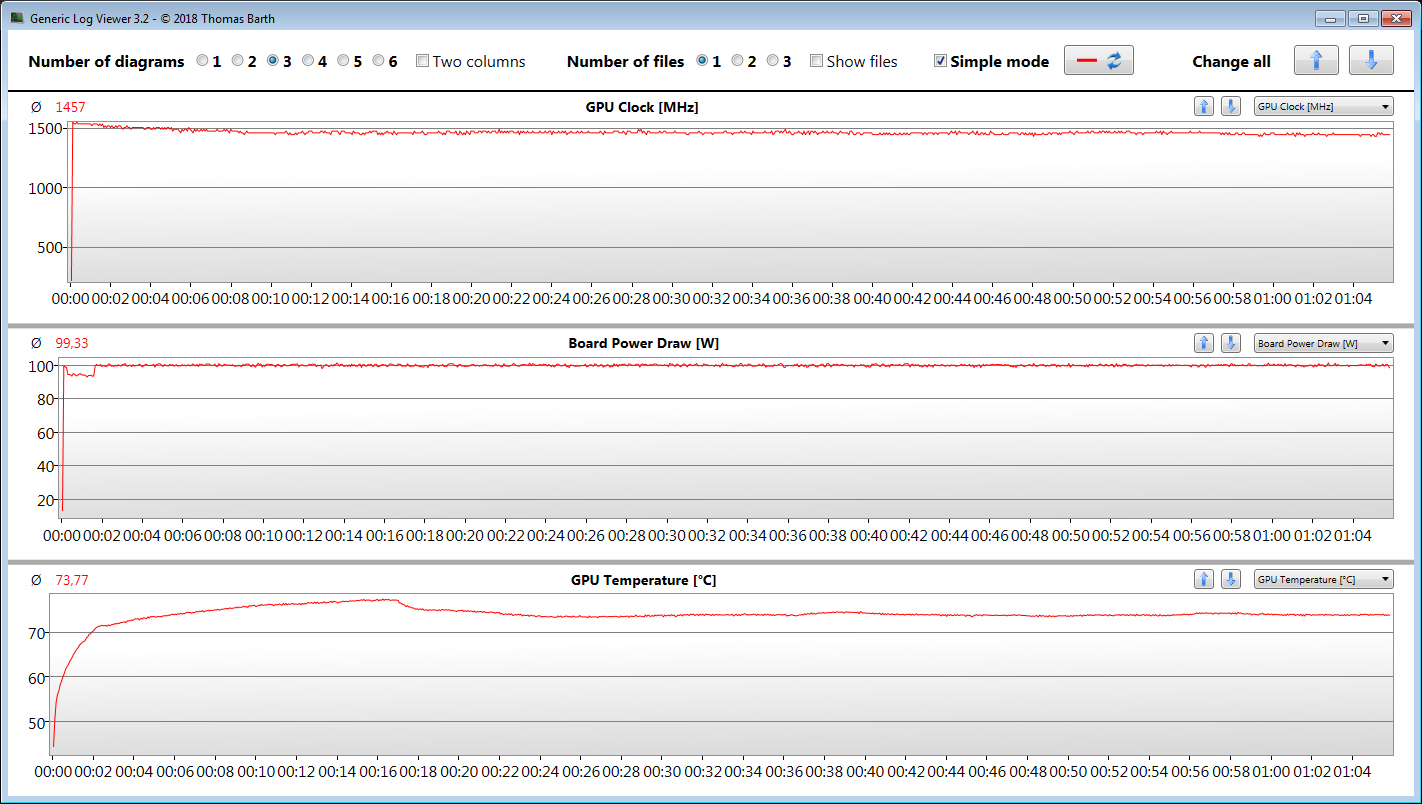1422x804 pixels.
Task: Select 2 diagrams radio button
Action: tap(238, 61)
